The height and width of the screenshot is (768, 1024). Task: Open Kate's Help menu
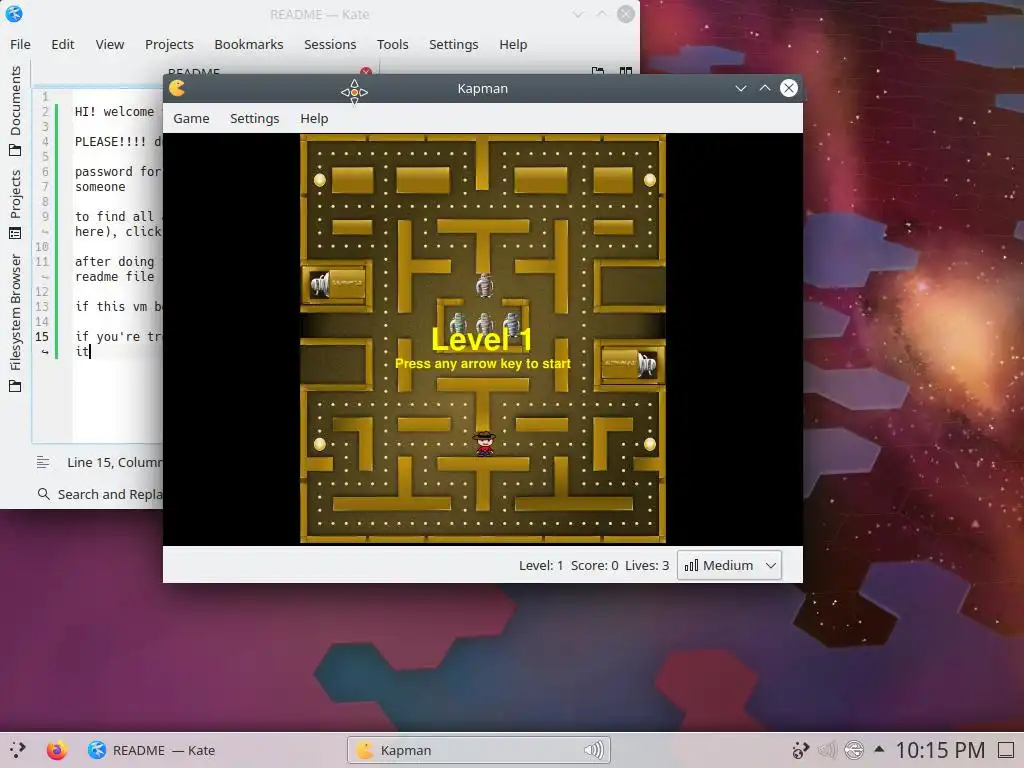(513, 44)
